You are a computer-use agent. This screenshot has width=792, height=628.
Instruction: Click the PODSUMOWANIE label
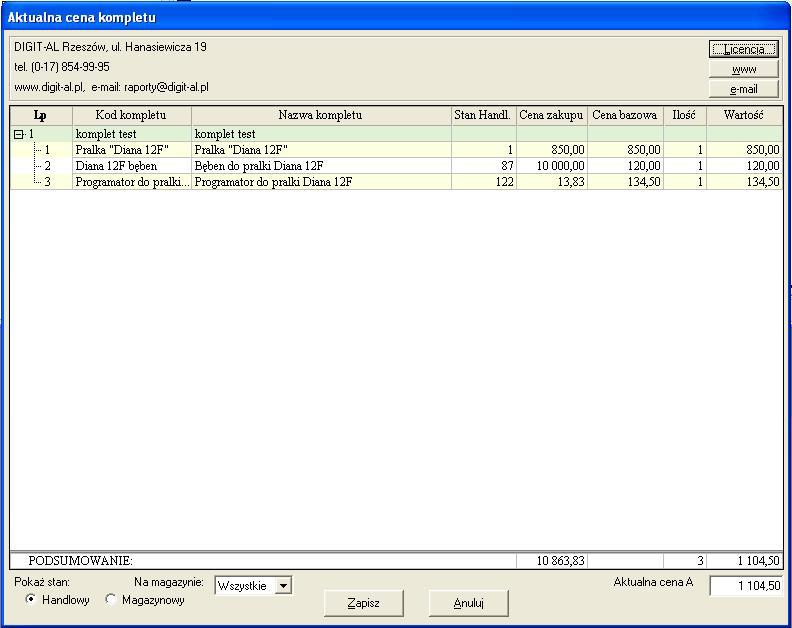point(80,561)
